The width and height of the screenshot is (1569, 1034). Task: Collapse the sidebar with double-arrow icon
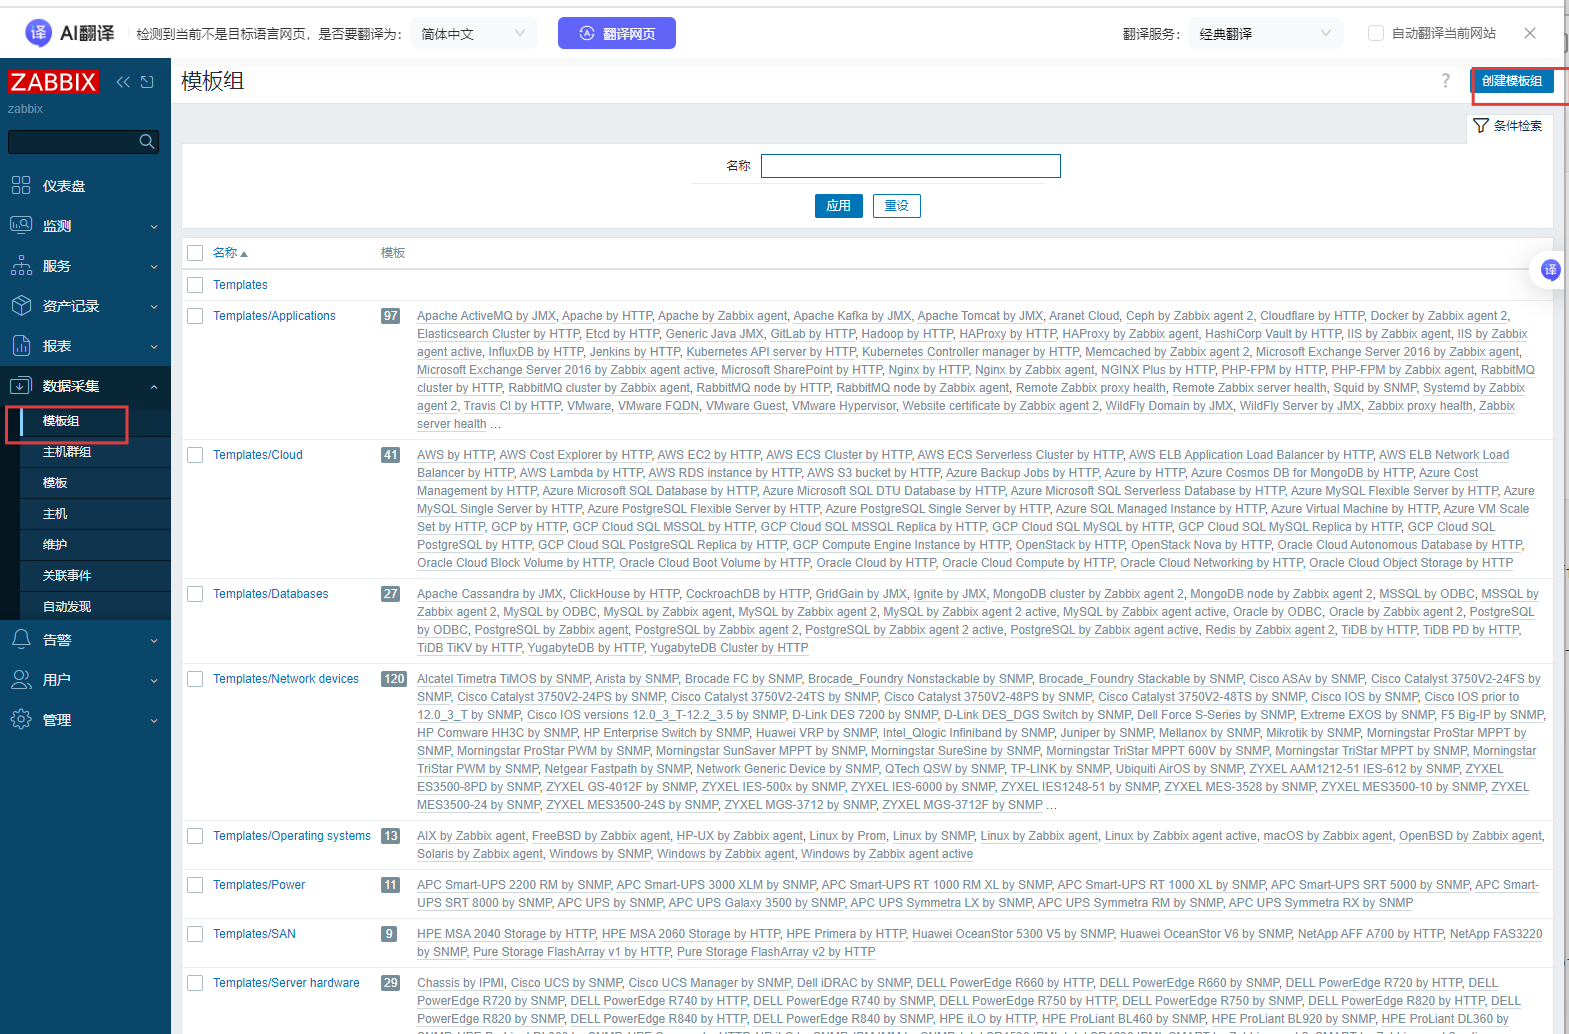point(123,82)
